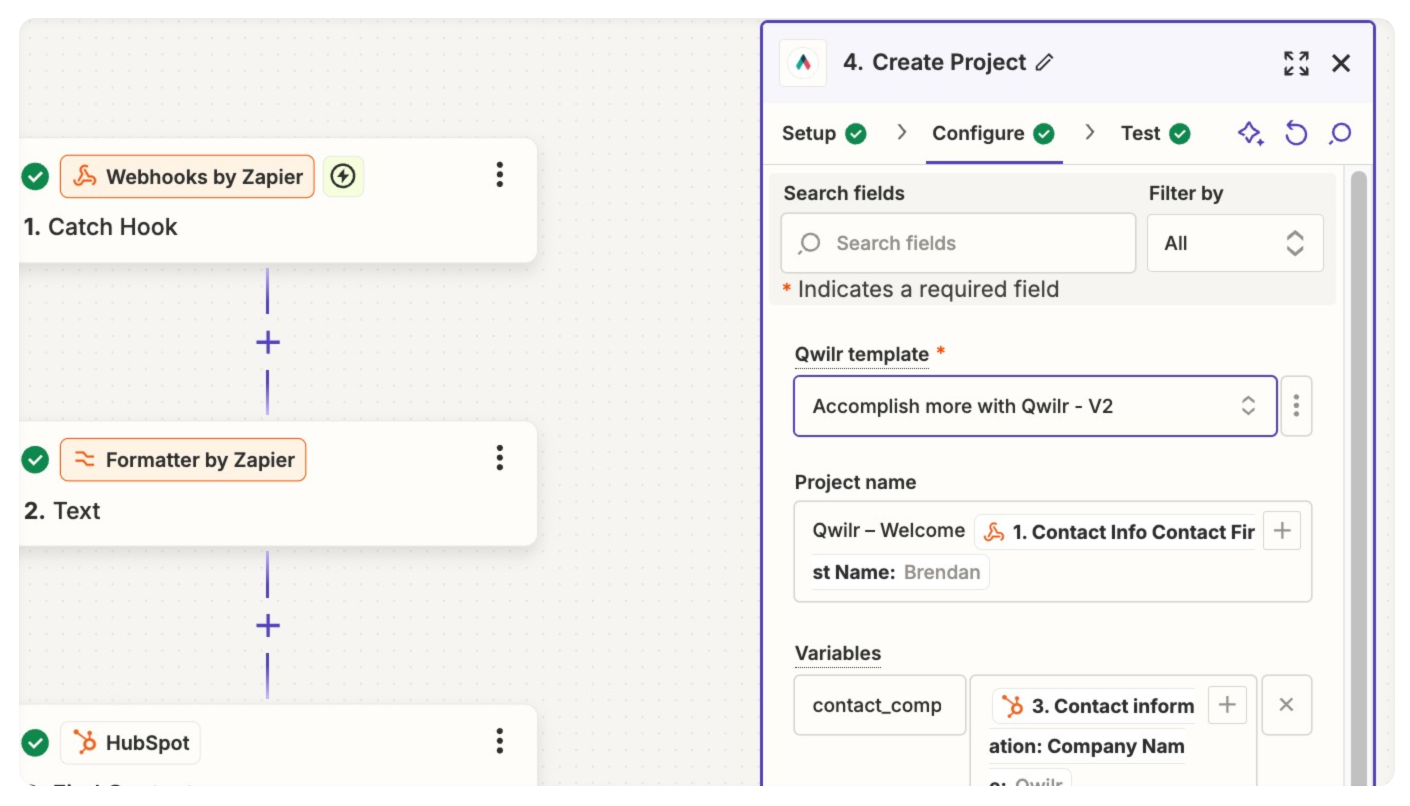Click plus button in Project name field
The height and width of the screenshot is (806, 1410).
1282,531
